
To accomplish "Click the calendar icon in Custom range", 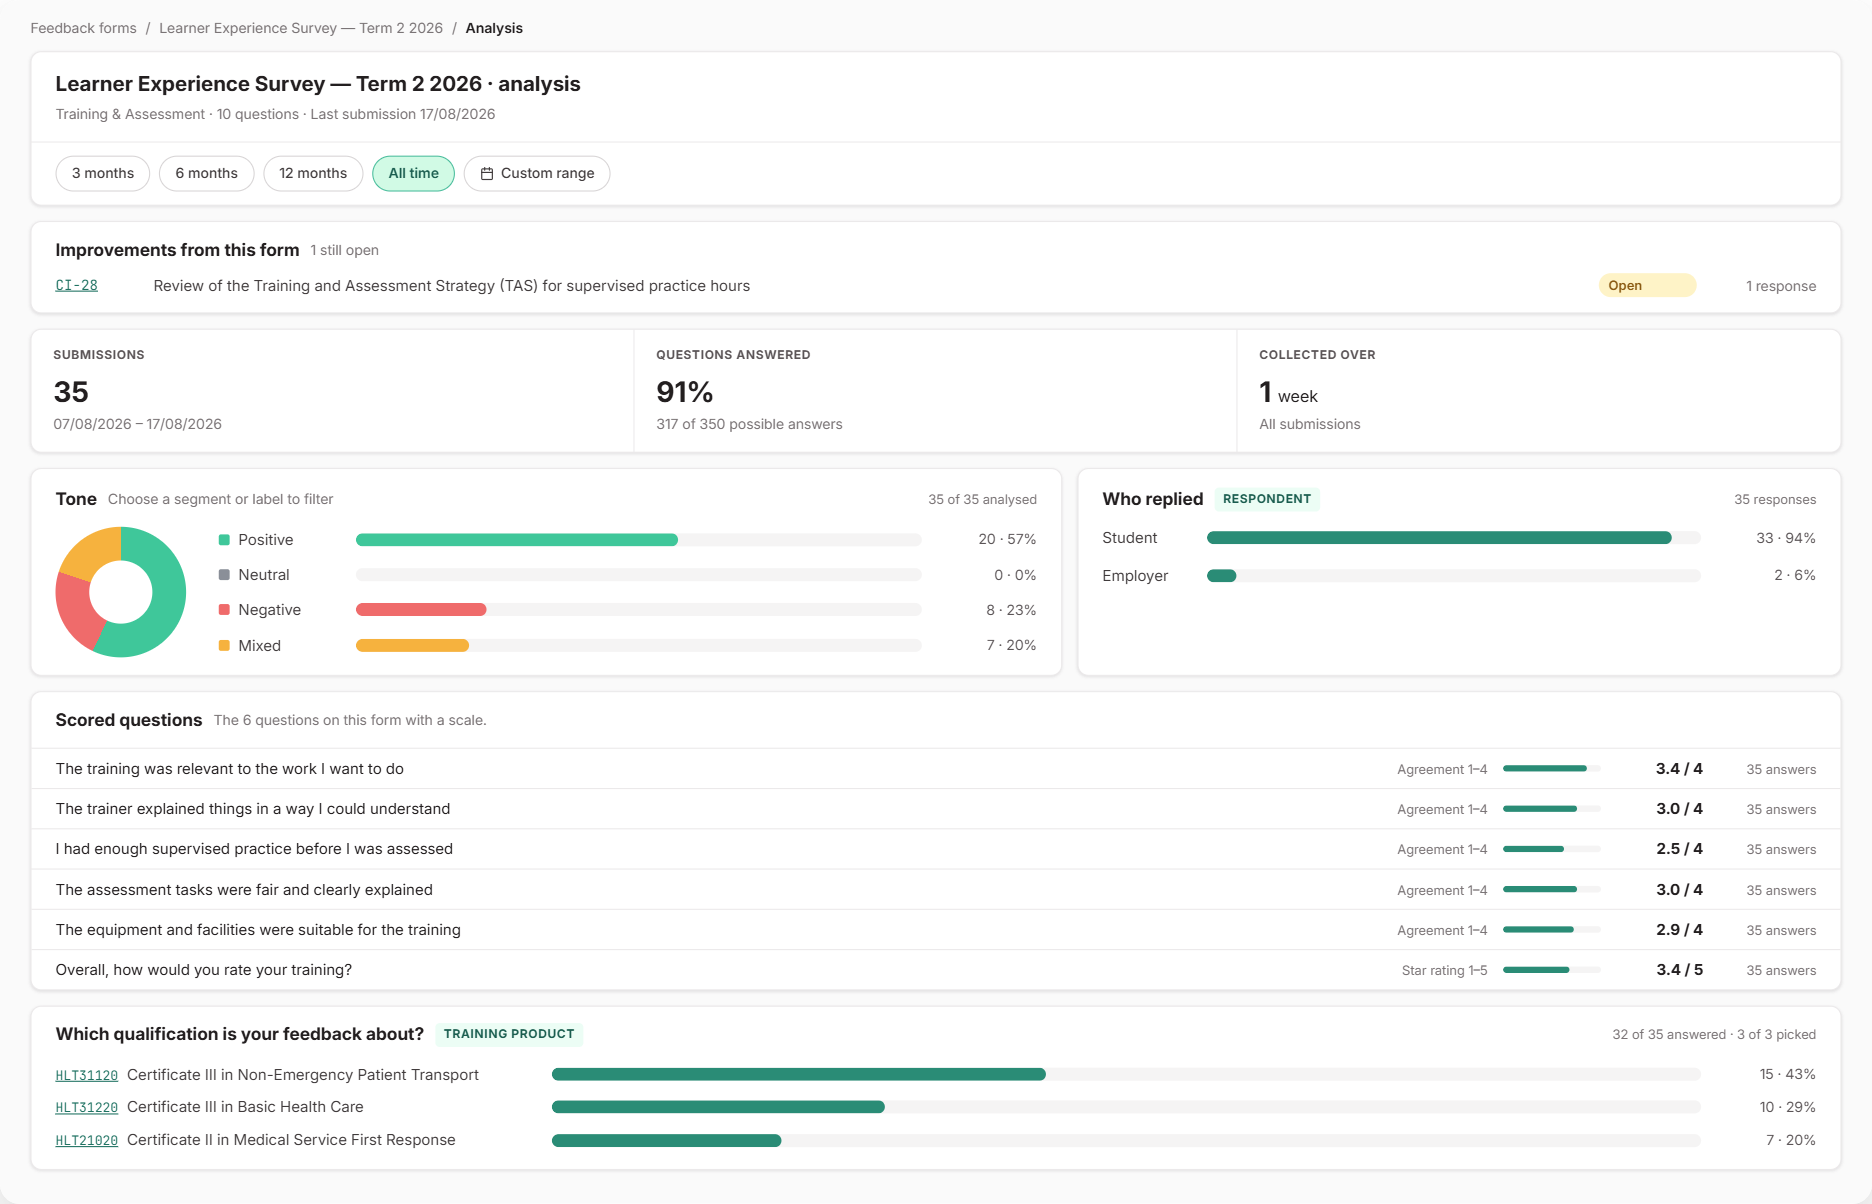I will pyautogui.click(x=487, y=173).
